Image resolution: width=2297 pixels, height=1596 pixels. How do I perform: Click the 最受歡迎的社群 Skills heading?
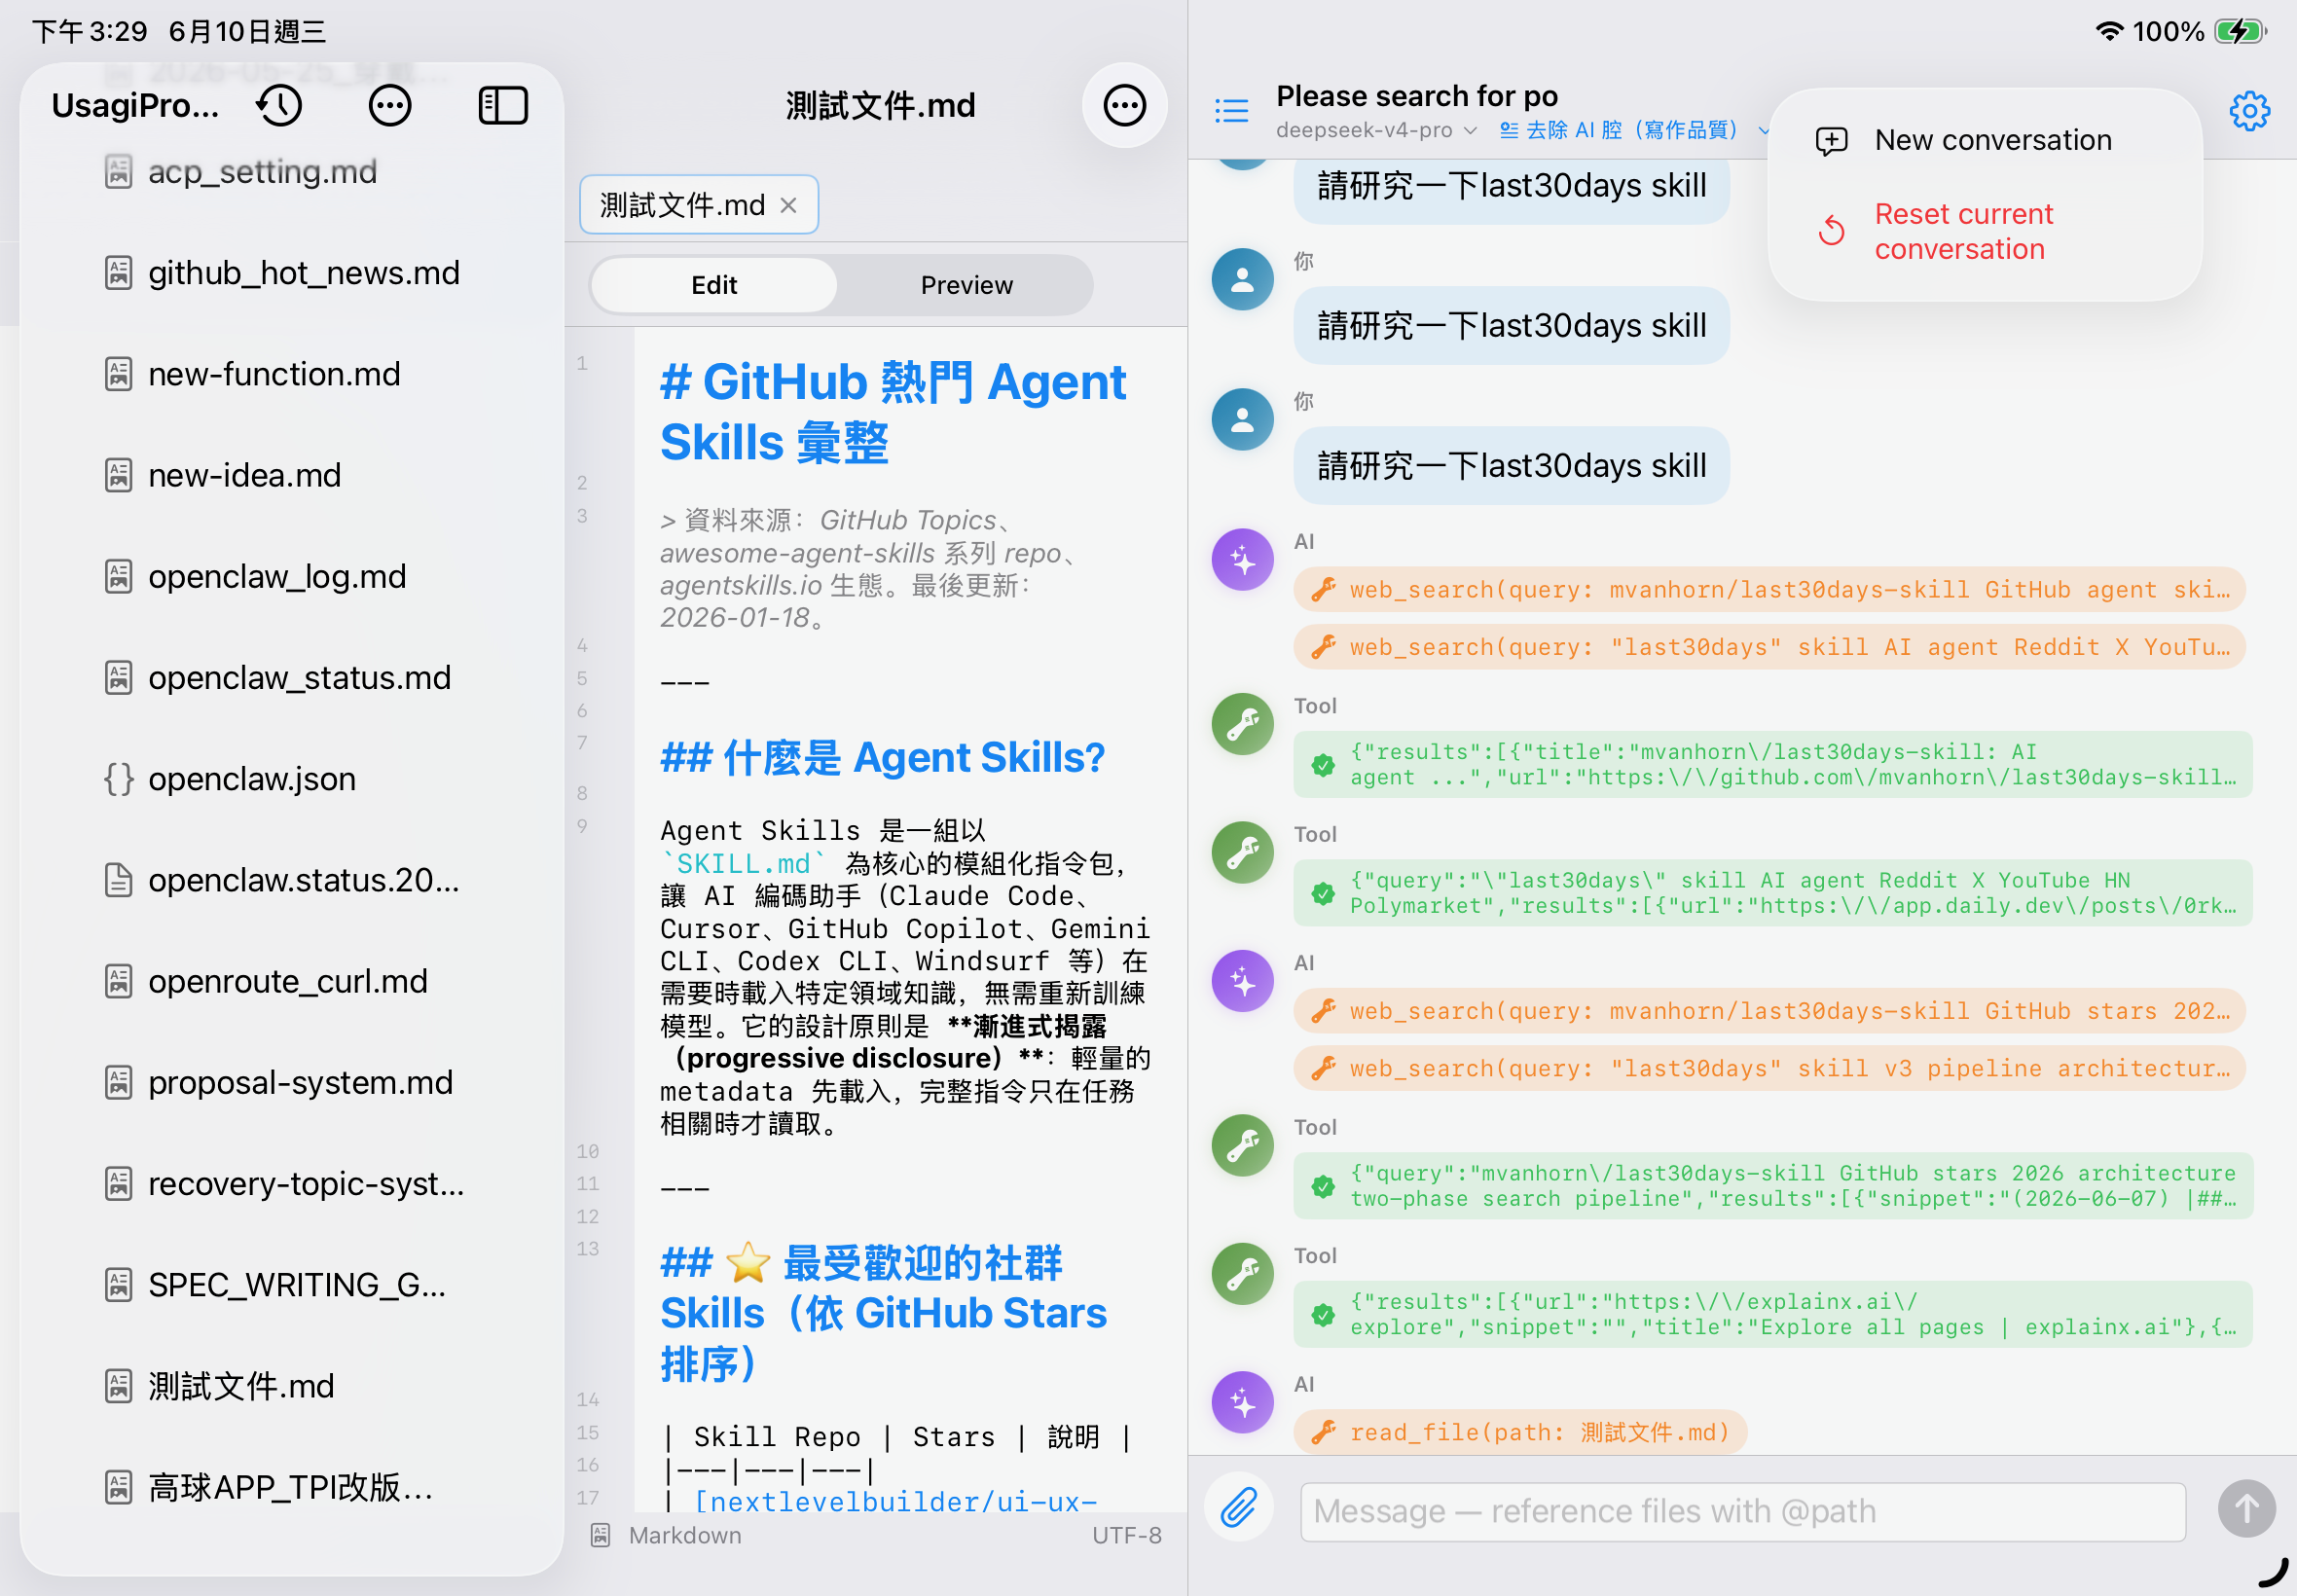tap(883, 1313)
